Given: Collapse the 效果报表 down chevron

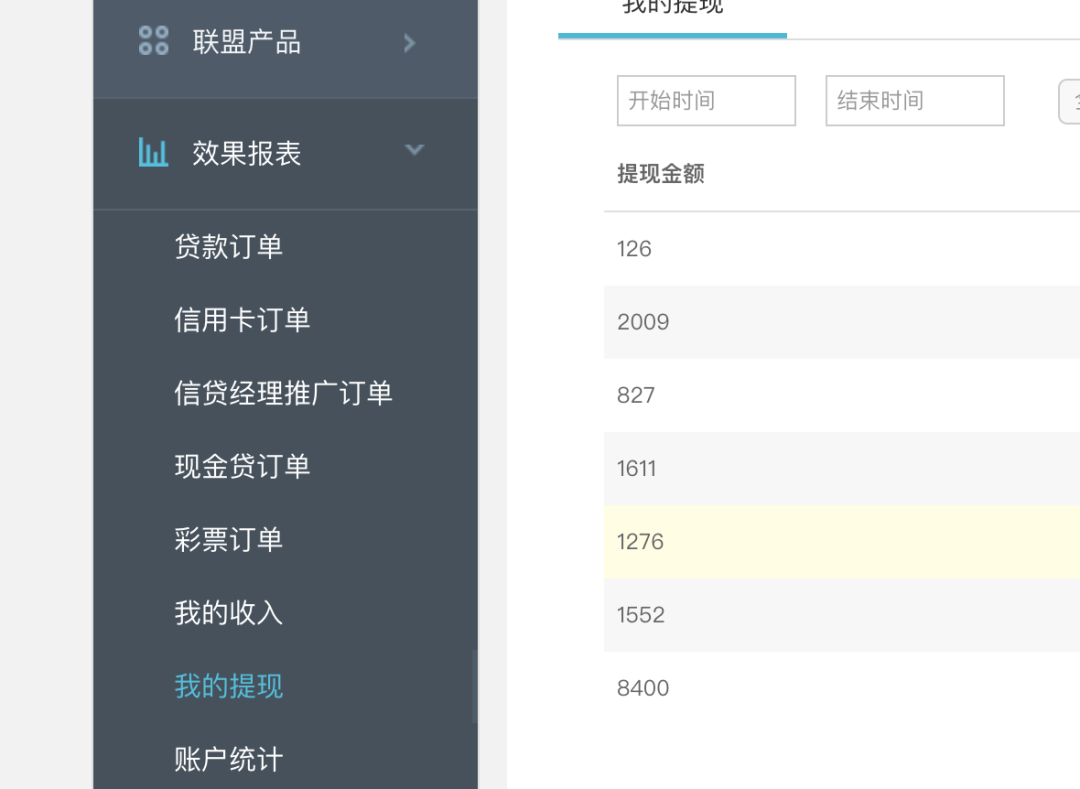Looking at the screenshot, I should [414, 151].
